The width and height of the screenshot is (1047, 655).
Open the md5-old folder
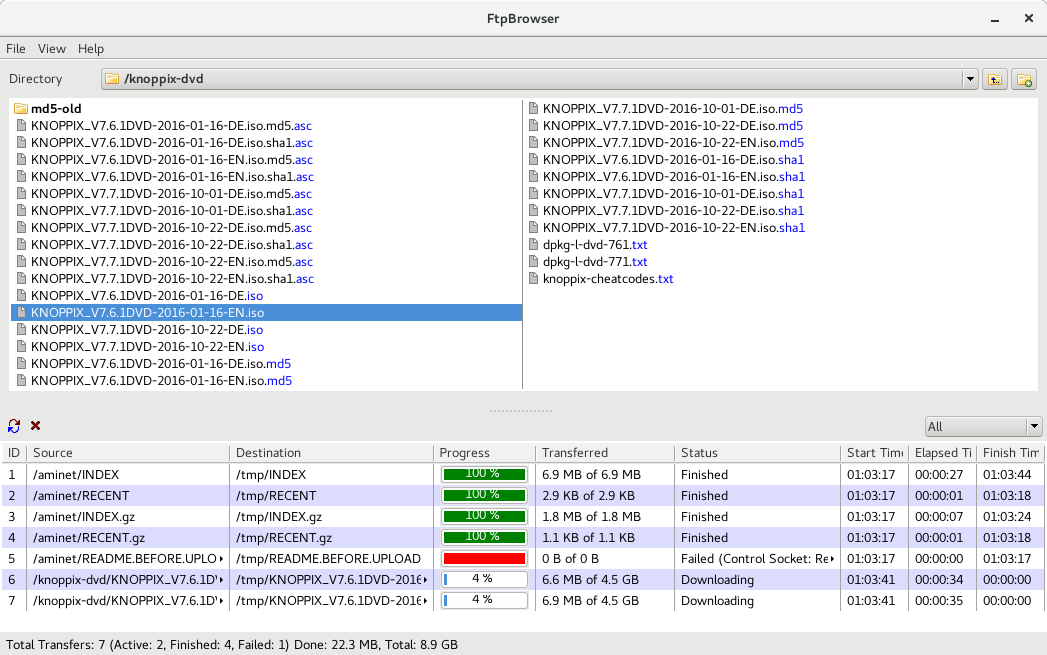coord(56,109)
